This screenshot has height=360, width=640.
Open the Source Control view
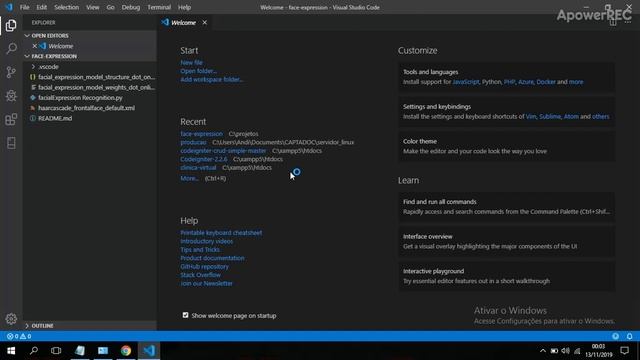tap(11, 72)
